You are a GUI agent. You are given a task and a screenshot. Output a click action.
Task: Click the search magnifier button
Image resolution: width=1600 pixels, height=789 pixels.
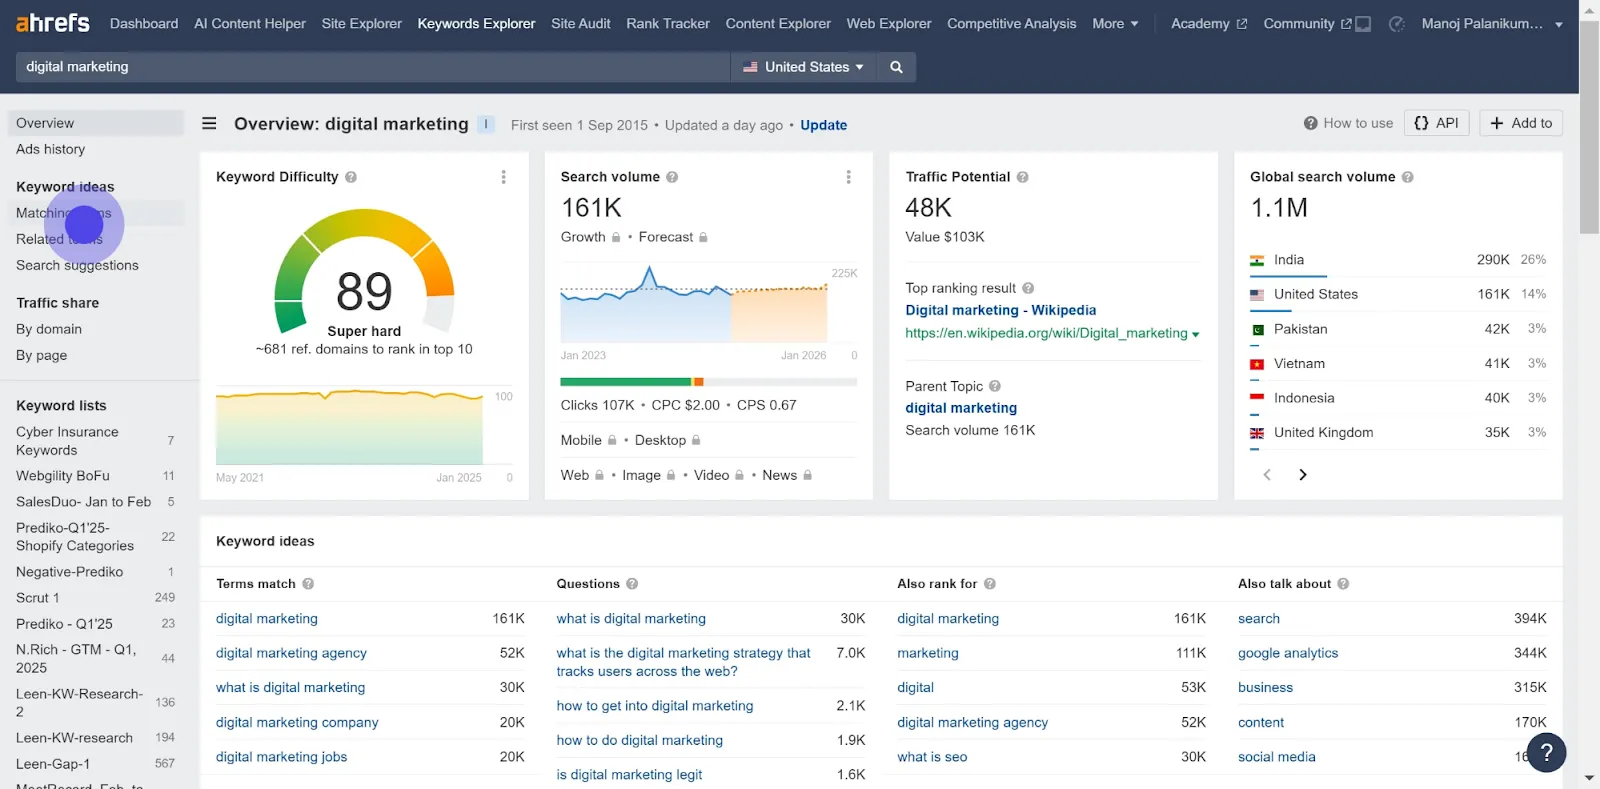(896, 67)
